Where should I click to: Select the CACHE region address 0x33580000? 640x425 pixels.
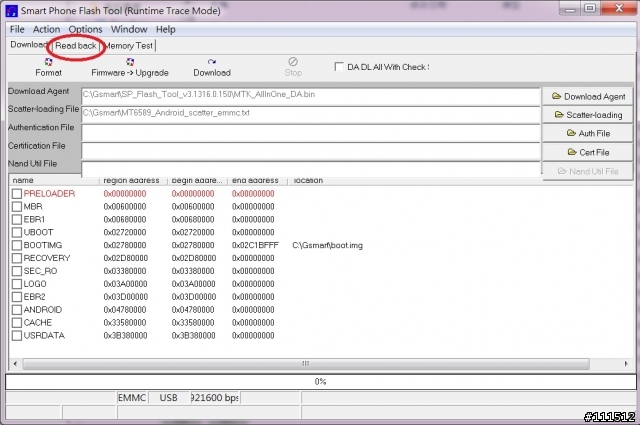(x=125, y=323)
